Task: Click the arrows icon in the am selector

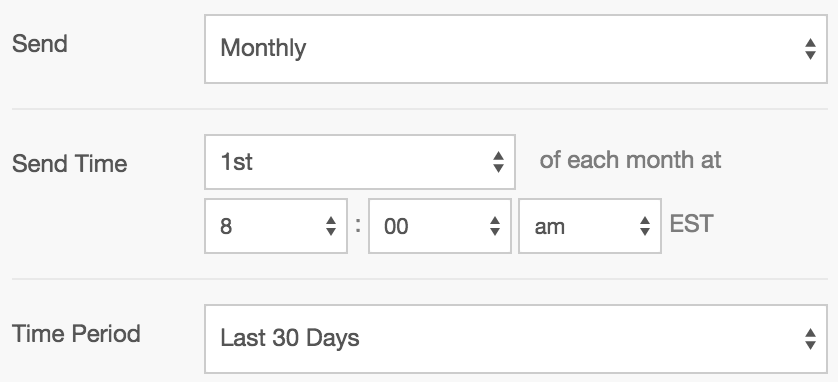Action: click(645, 226)
